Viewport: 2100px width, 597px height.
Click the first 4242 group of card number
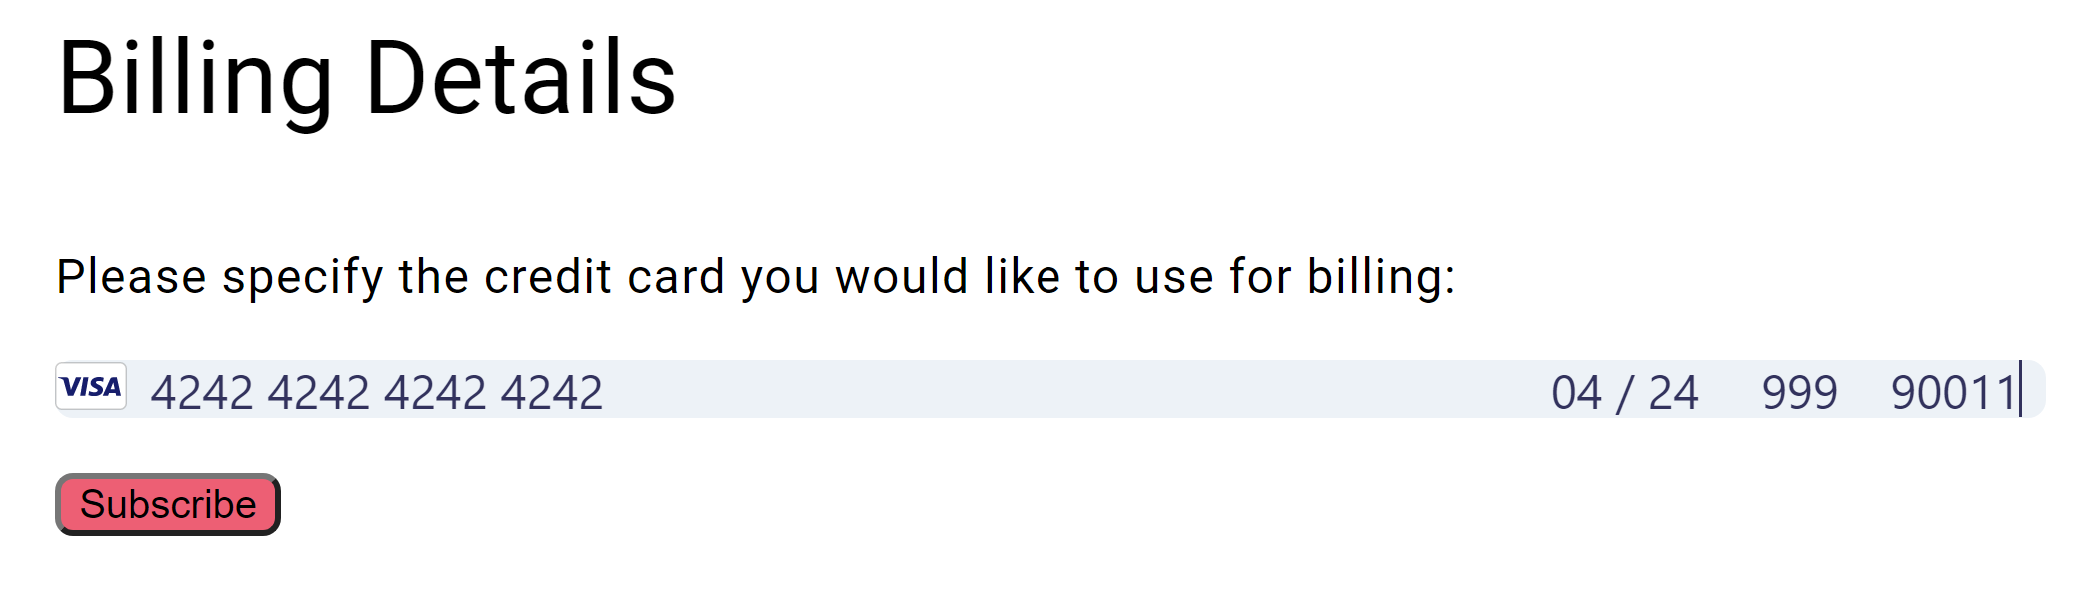(202, 392)
